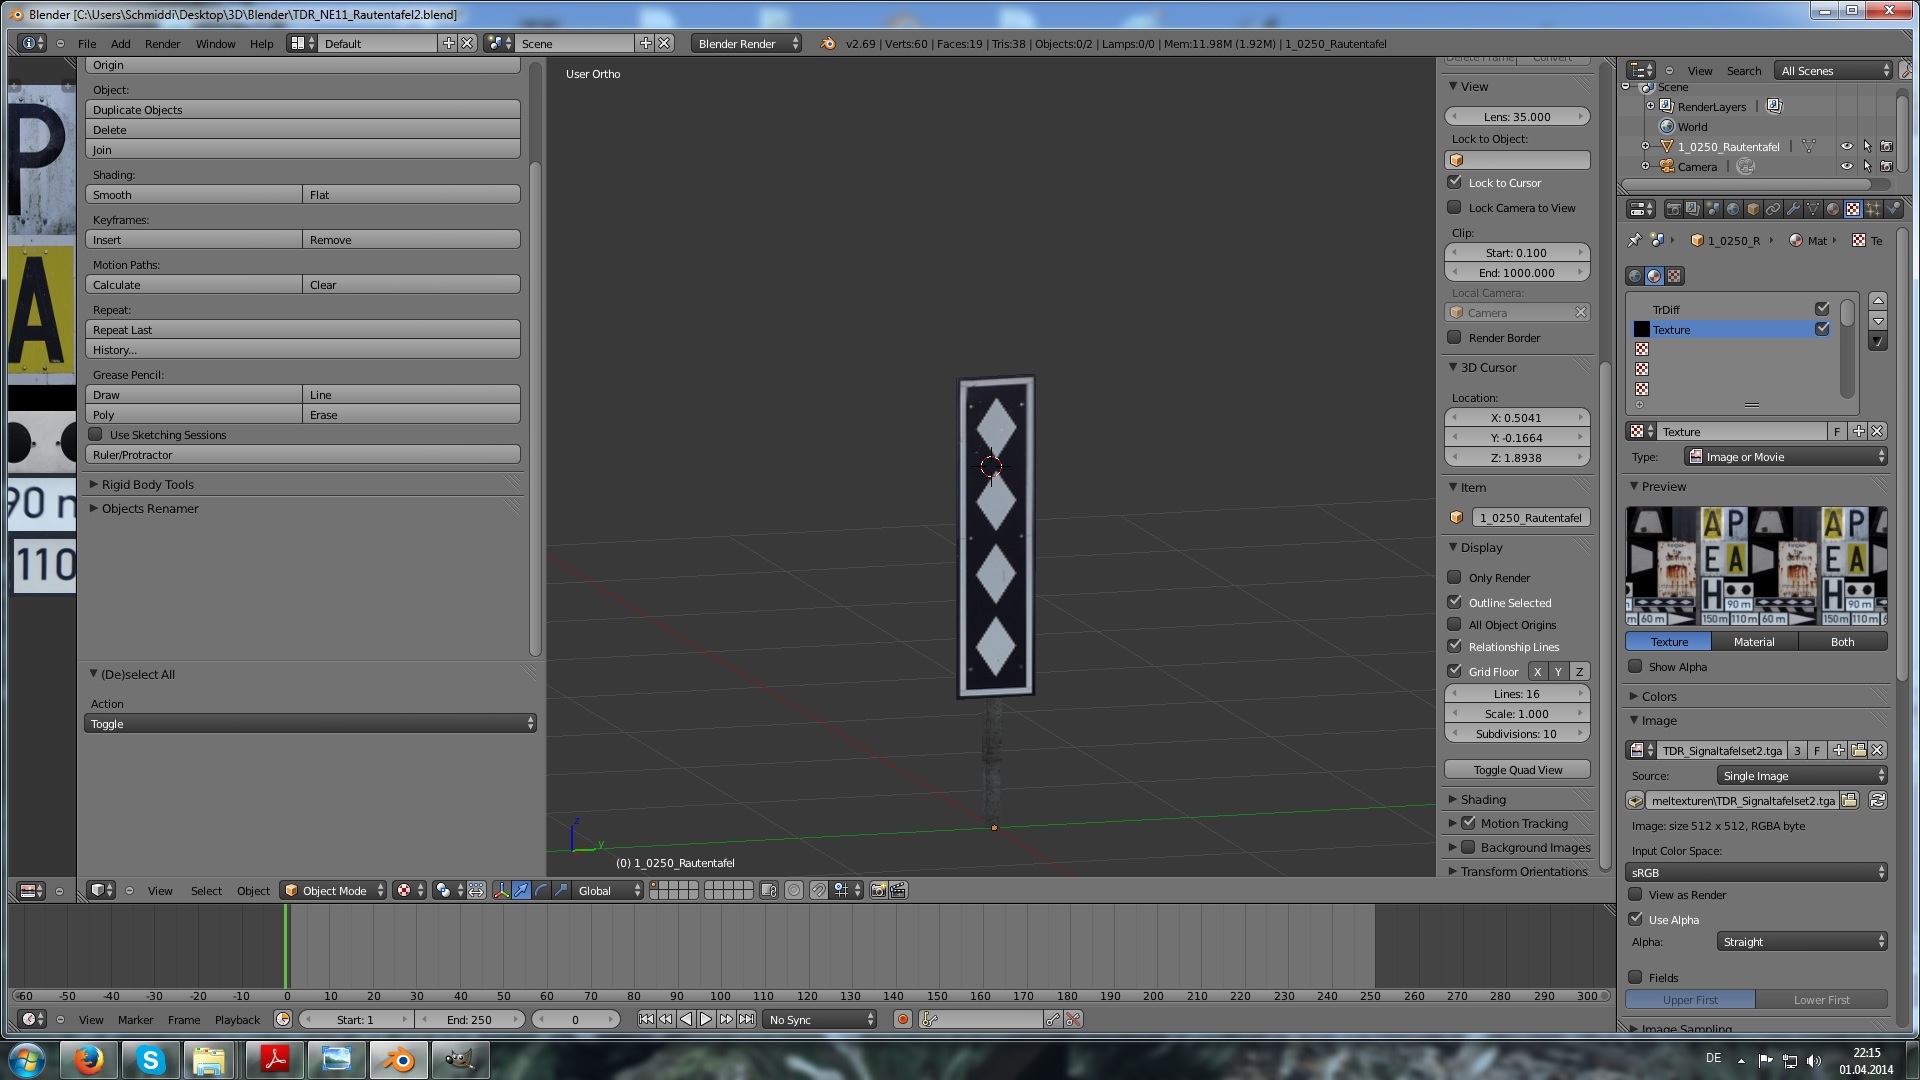Open the Particles tab in Properties

(x=1872, y=209)
